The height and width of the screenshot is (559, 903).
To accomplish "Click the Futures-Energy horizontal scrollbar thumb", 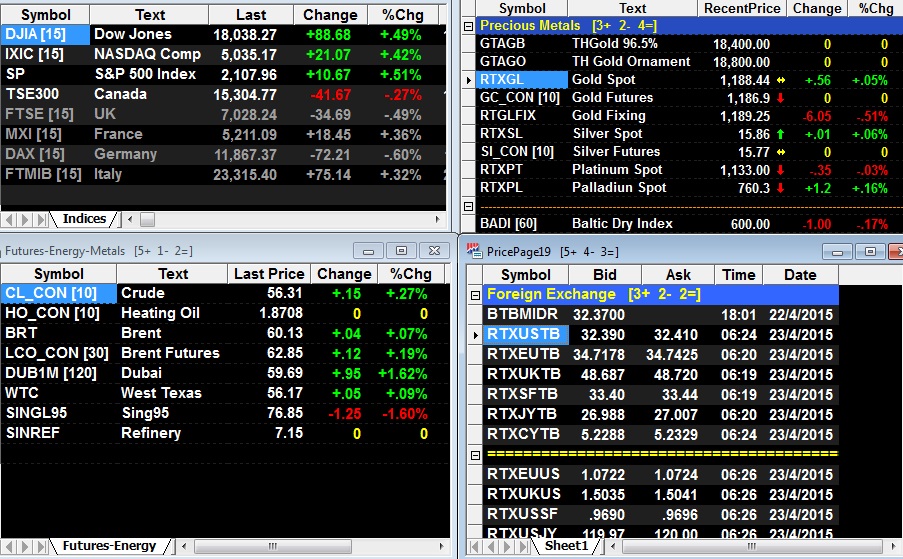I will pos(273,546).
